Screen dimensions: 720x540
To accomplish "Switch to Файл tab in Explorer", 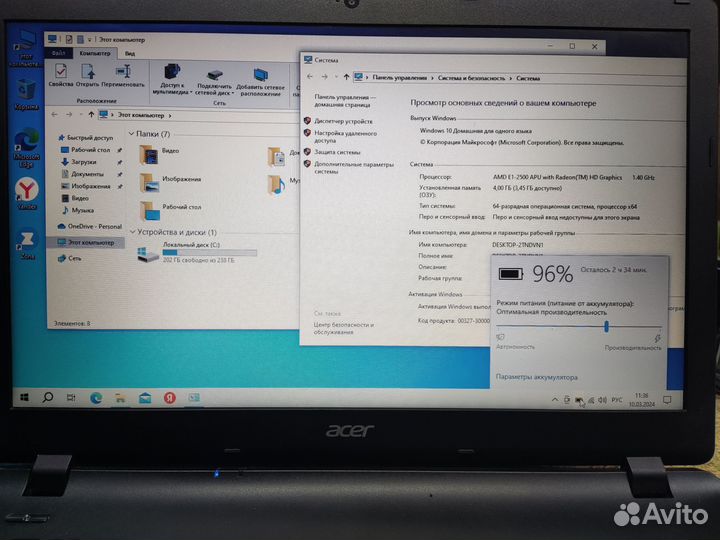I will coord(58,53).
